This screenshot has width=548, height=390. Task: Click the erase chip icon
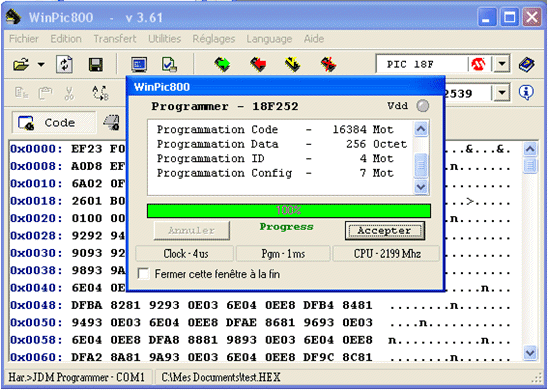[x=328, y=65]
